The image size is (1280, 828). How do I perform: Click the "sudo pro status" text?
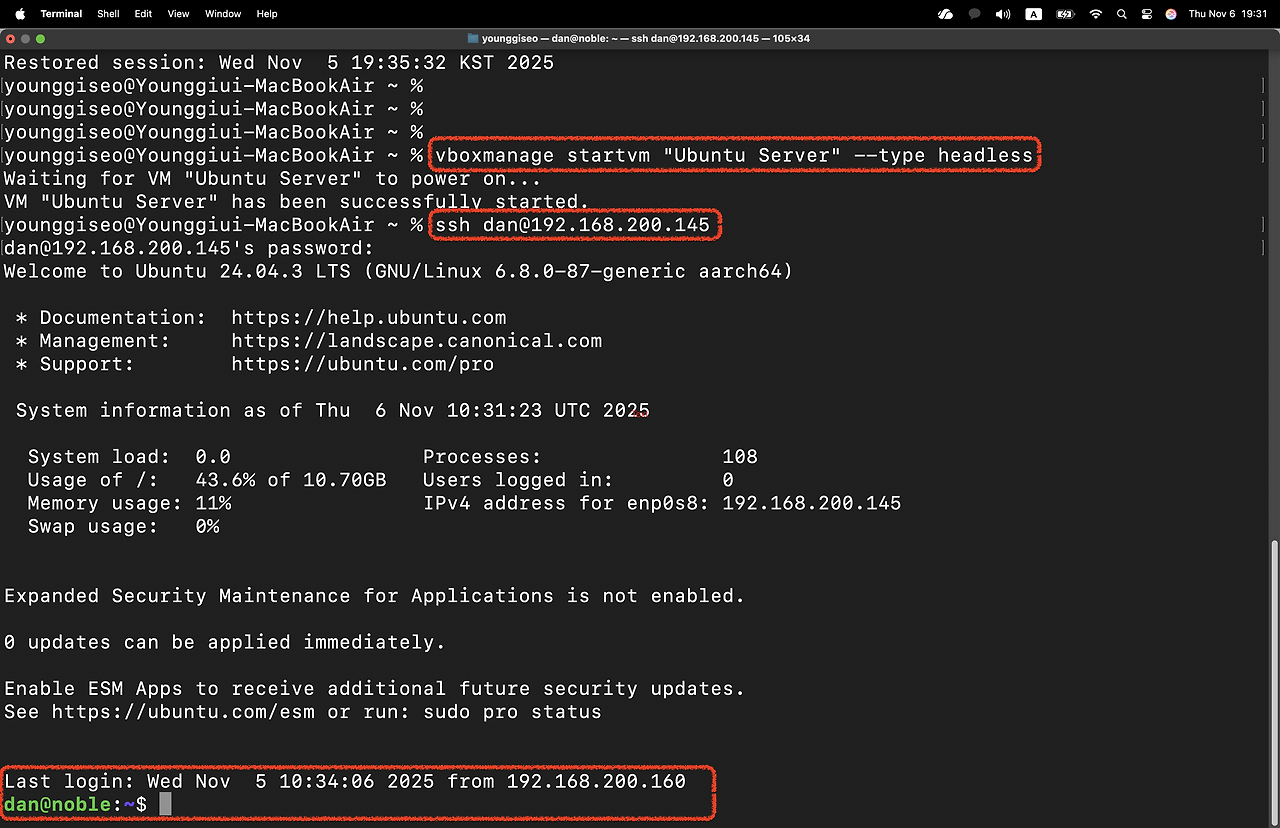[512, 712]
